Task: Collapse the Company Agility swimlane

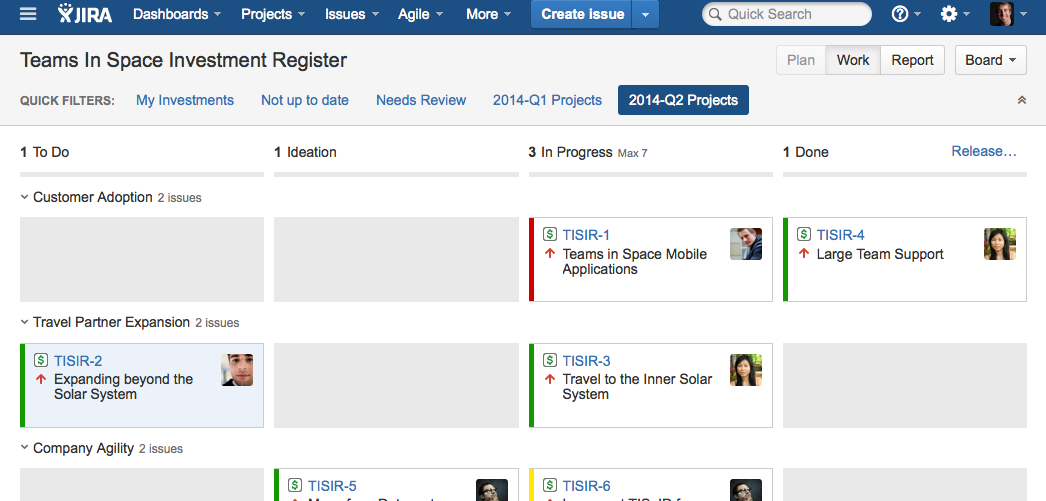Action: click(24, 448)
